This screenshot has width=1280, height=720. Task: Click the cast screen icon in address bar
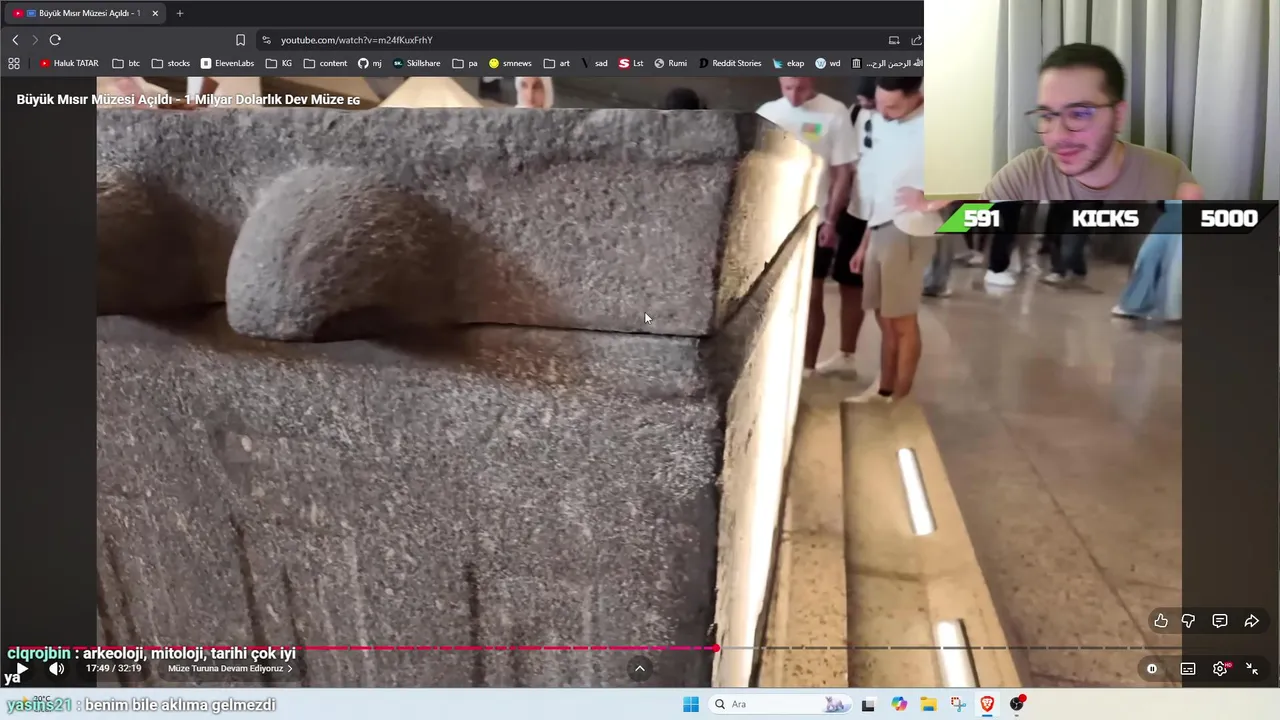tap(894, 40)
